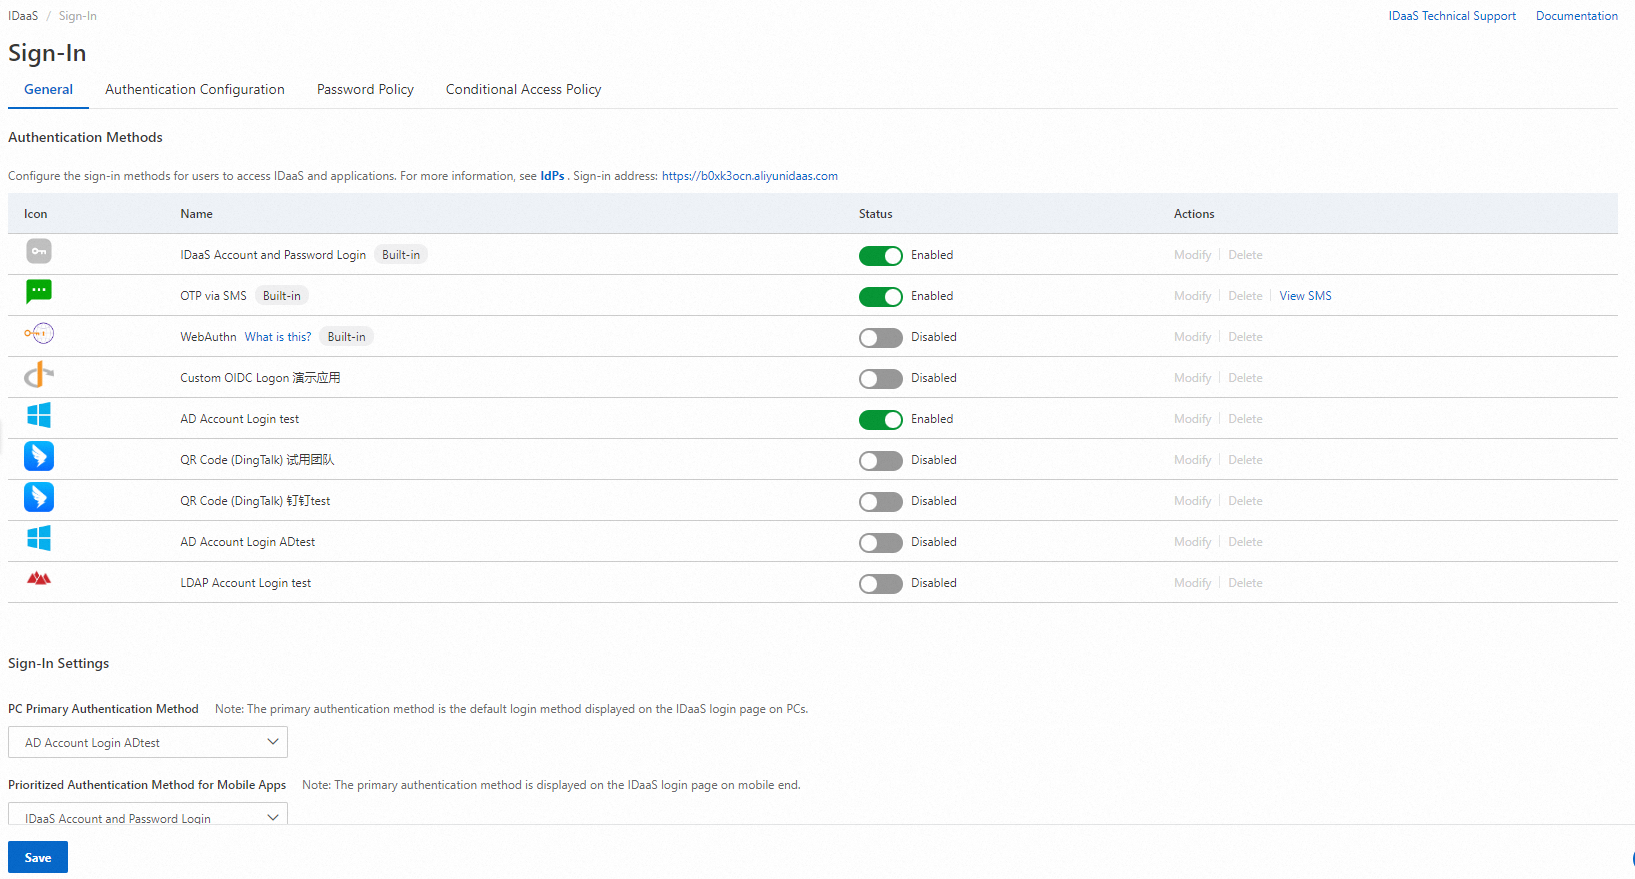Click the 'Custom OIDC Logon 演示应用' name
1635x879 pixels.
click(x=260, y=378)
